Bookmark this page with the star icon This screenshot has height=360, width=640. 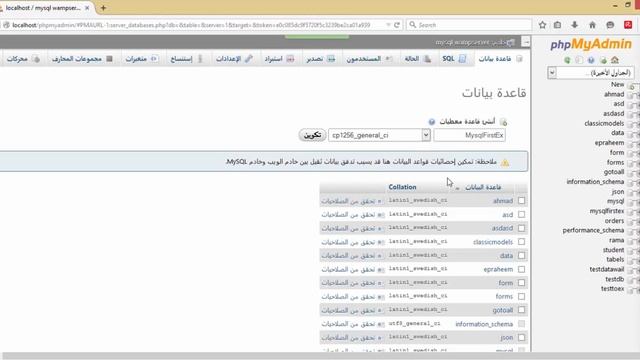[x=542, y=25]
